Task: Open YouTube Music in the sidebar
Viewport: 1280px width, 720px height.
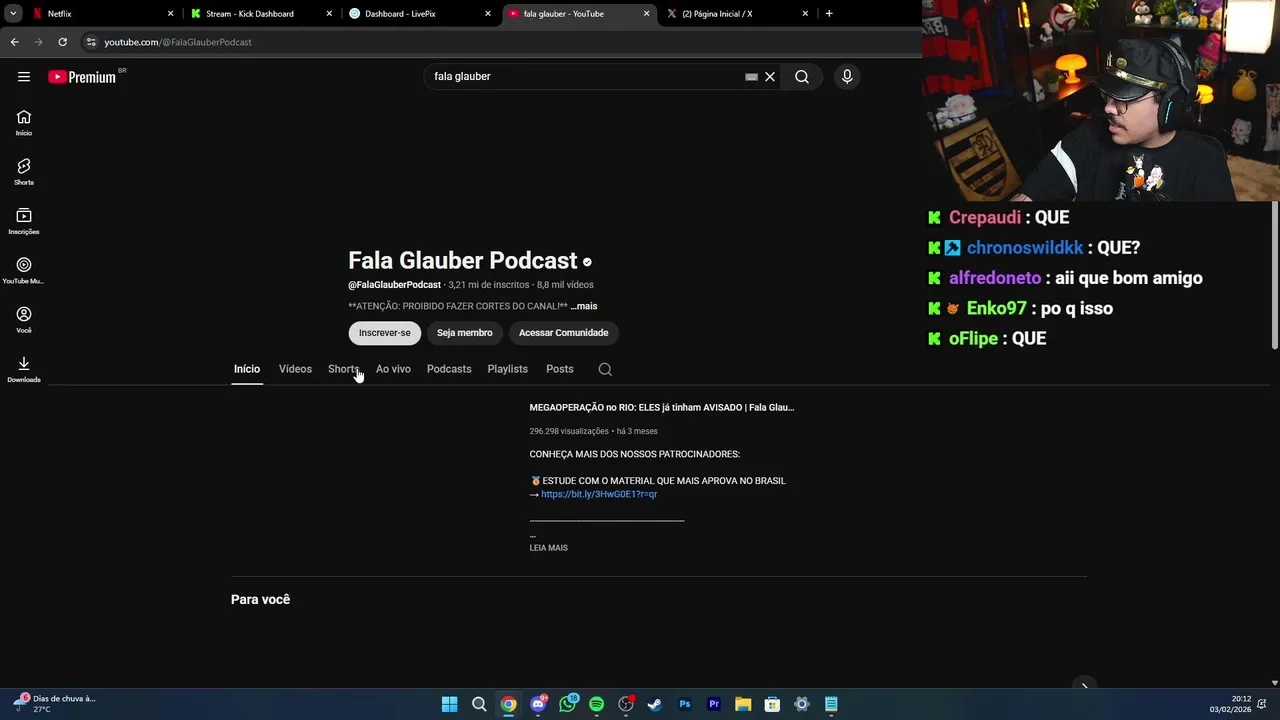Action: [24, 271]
